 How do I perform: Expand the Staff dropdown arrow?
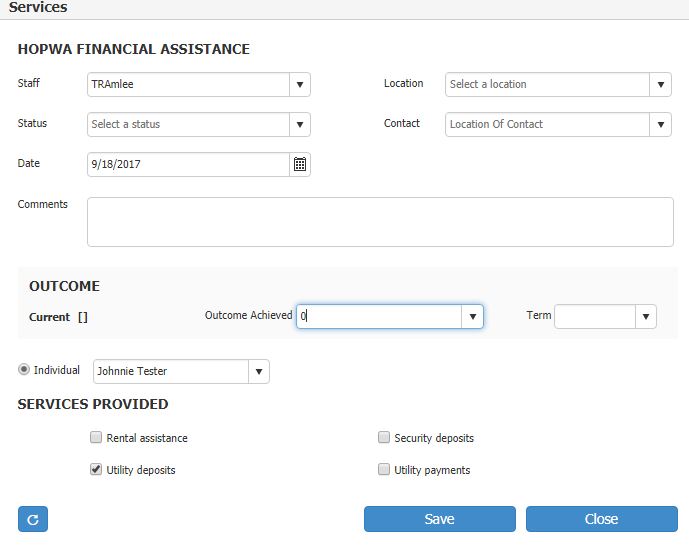300,84
